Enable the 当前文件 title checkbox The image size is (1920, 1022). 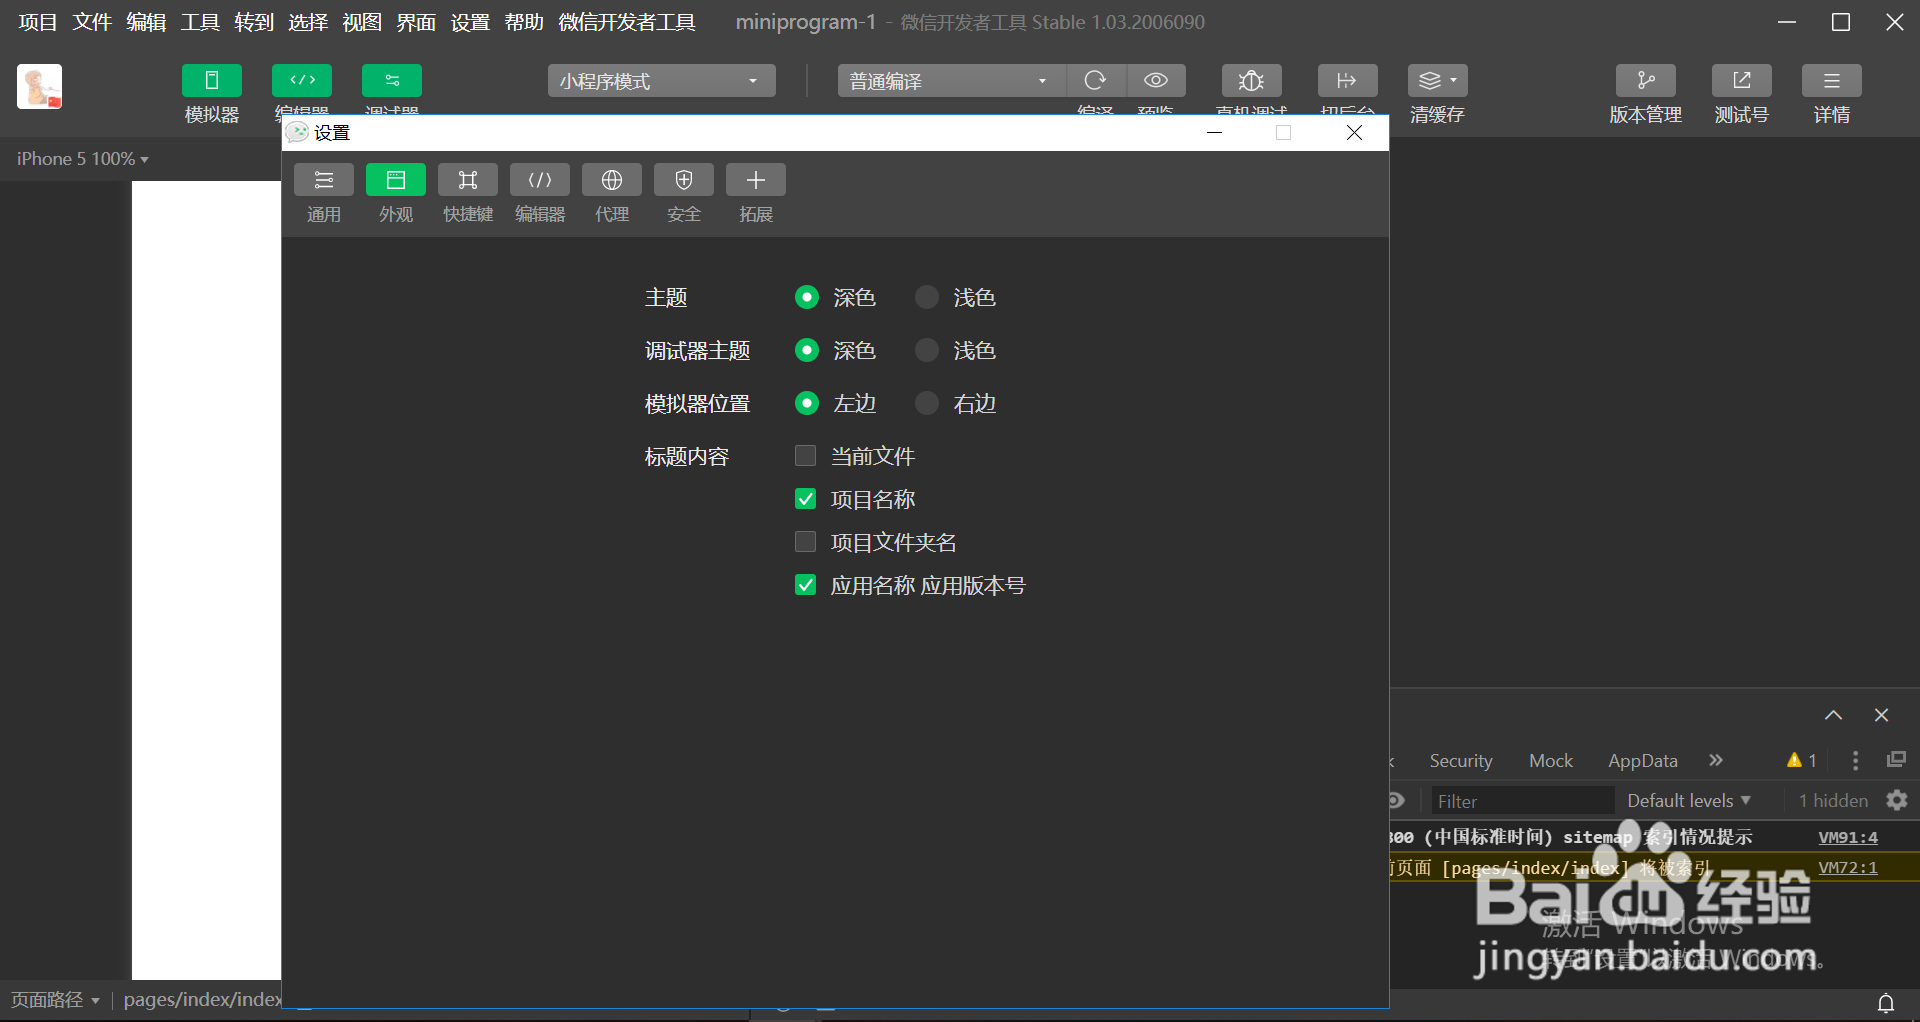click(x=805, y=456)
